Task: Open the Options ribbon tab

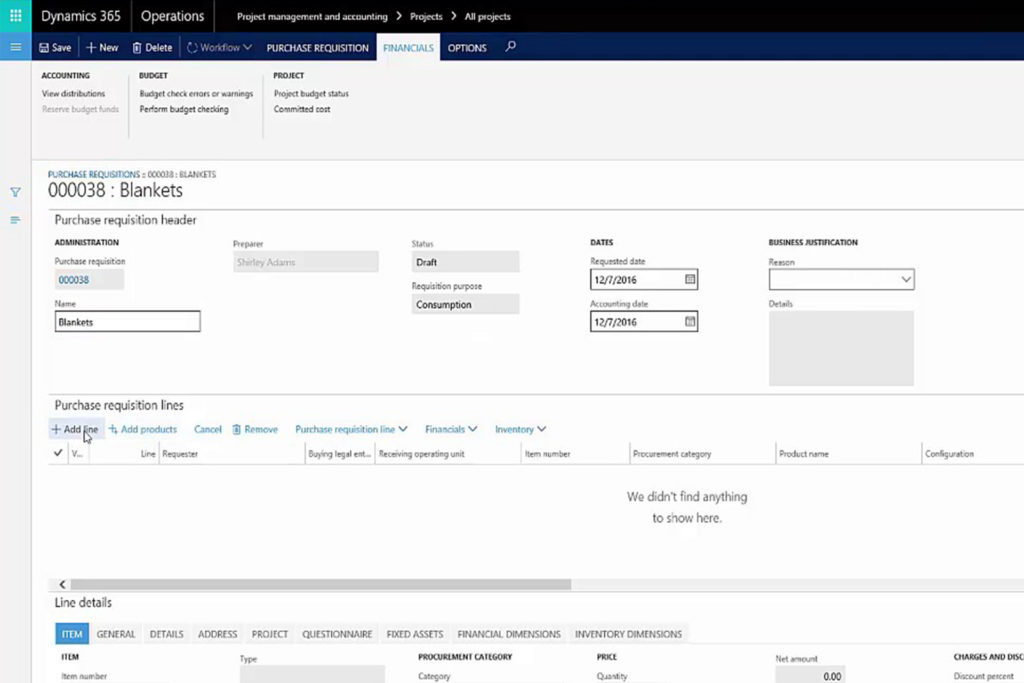Action: (467, 48)
